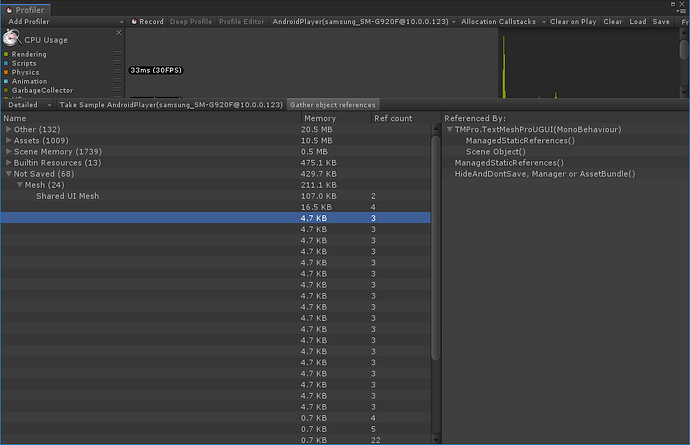690x445 pixels.
Task: Start profiling with the Record button
Action: [147, 22]
